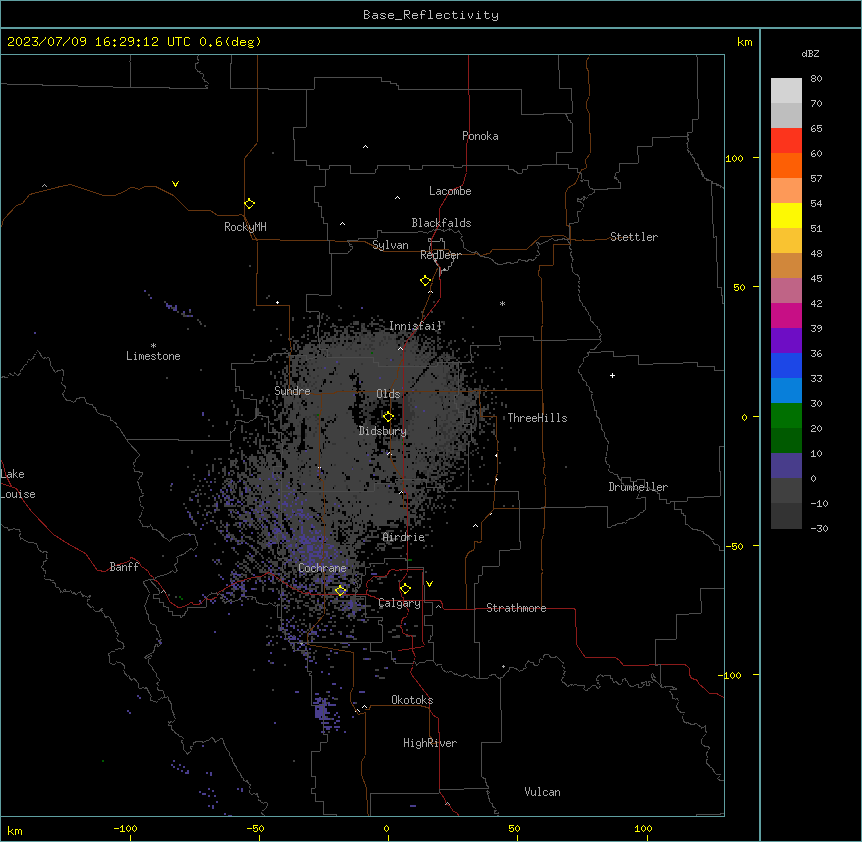862x842 pixels.
Task: Click the -100 tick label on the bottom axis
Action: [125, 828]
